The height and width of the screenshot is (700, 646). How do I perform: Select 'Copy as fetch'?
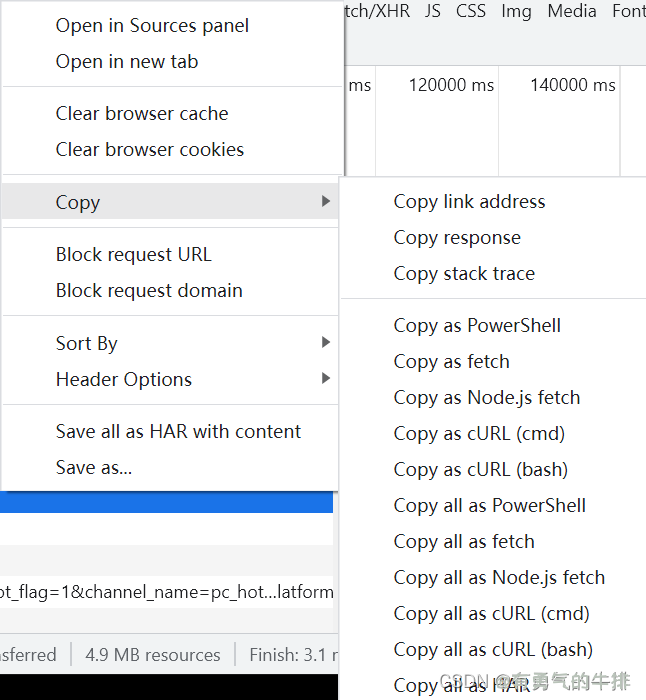click(451, 362)
